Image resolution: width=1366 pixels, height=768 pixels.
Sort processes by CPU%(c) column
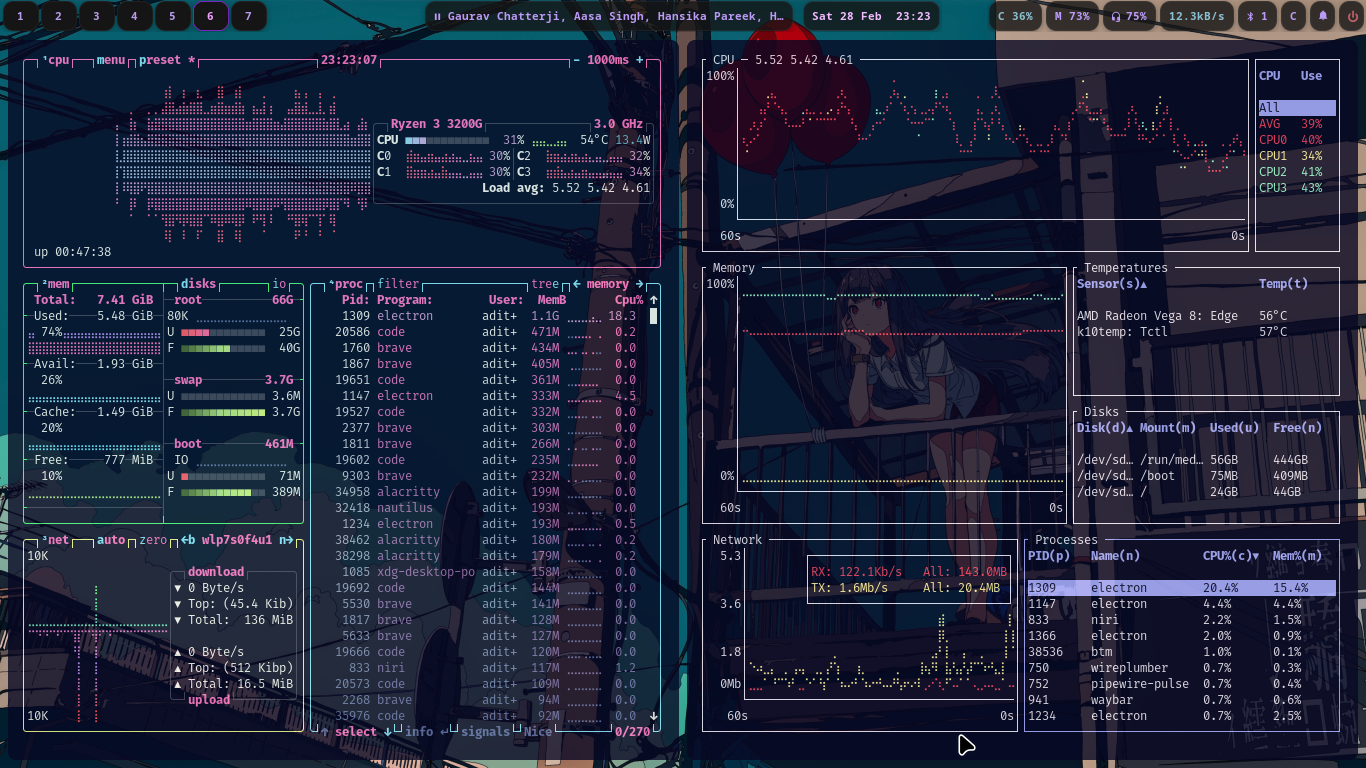pyautogui.click(x=1231, y=556)
